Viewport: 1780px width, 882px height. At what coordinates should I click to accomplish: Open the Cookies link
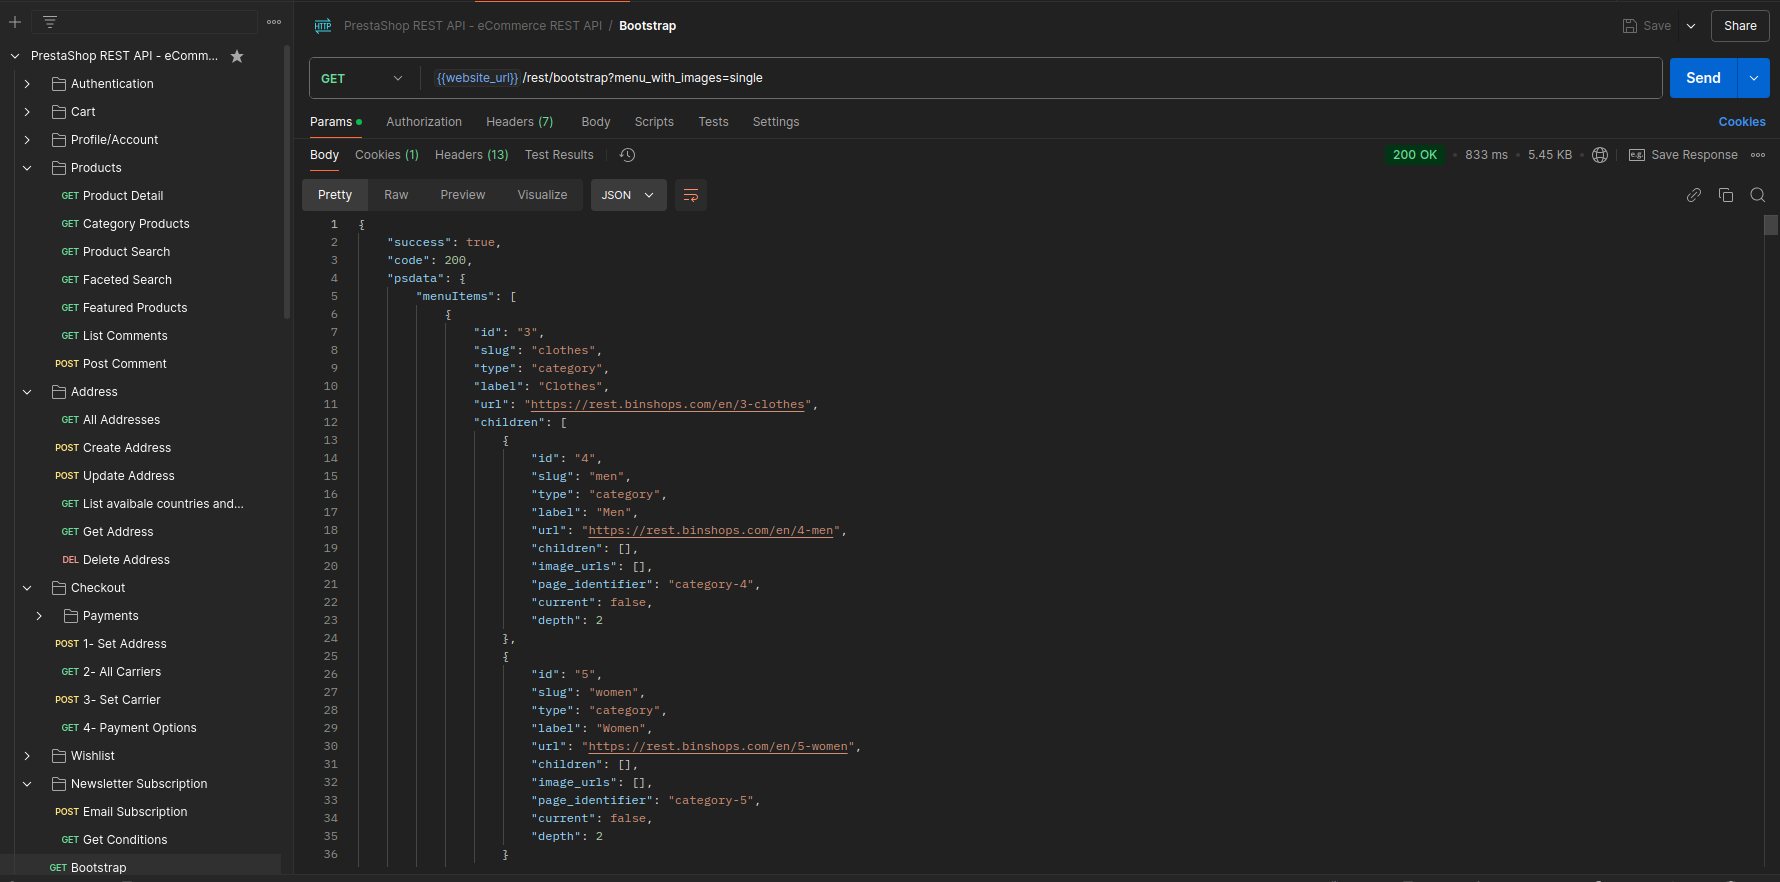pyautogui.click(x=1742, y=122)
